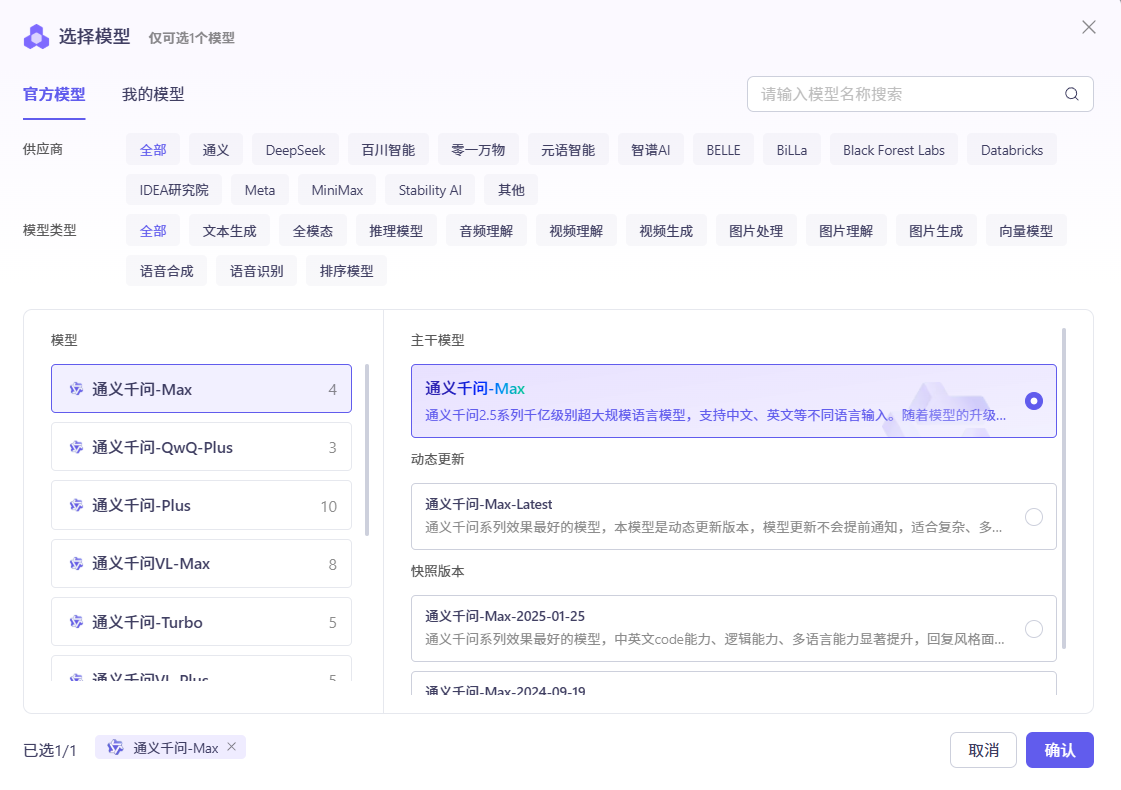Select model type 文本生成
The image size is (1121, 790).
coord(229,230)
